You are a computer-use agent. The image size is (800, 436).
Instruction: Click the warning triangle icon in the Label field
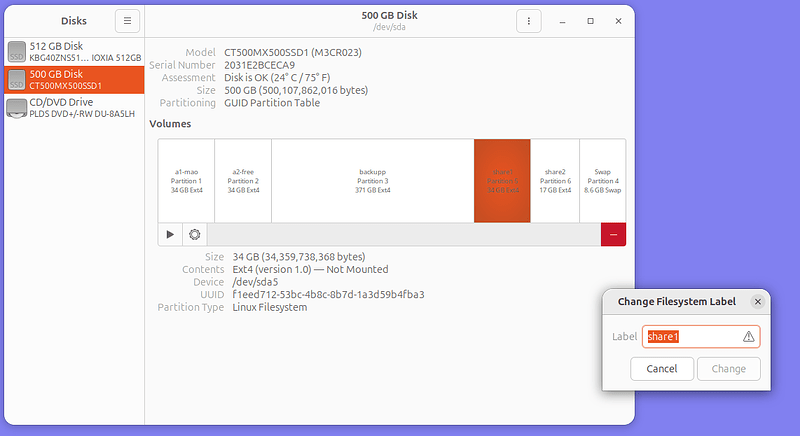(x=748, y=337)
